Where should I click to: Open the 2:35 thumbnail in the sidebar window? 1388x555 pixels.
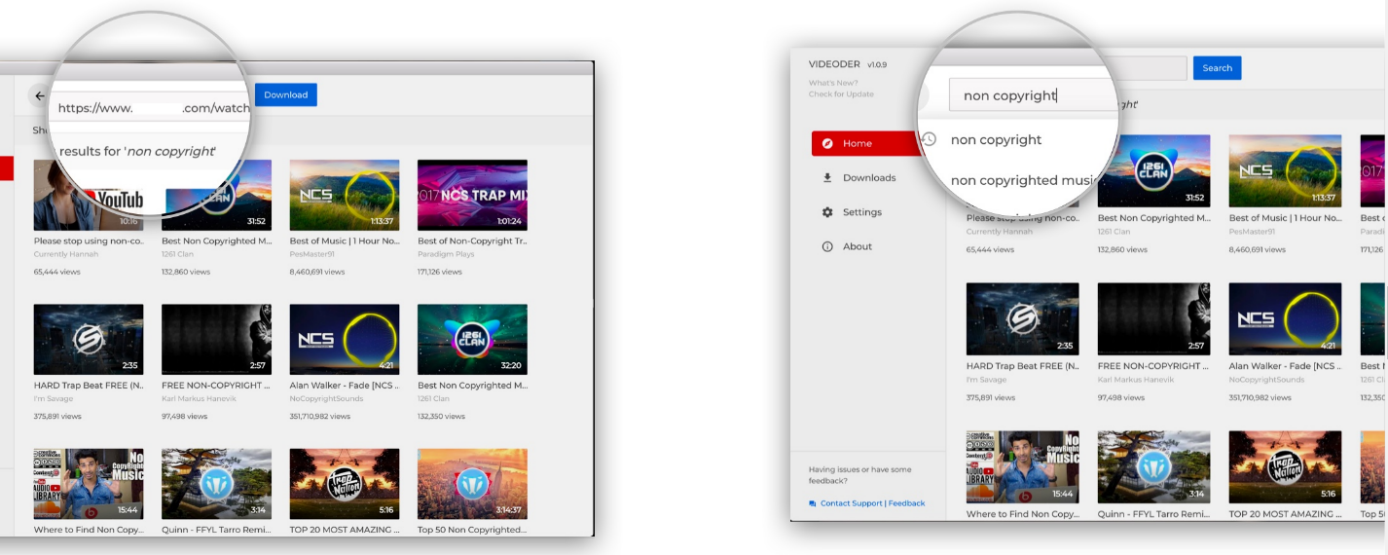coord(1022,319)
